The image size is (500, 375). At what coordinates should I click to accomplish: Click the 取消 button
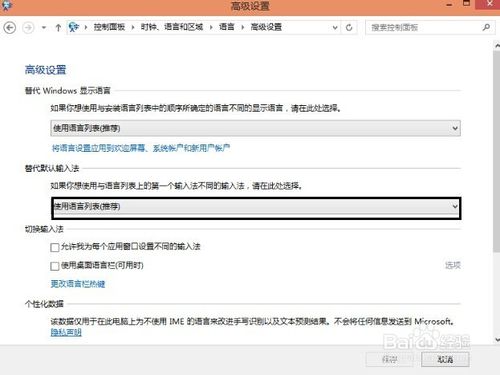(x=445, y=359)
